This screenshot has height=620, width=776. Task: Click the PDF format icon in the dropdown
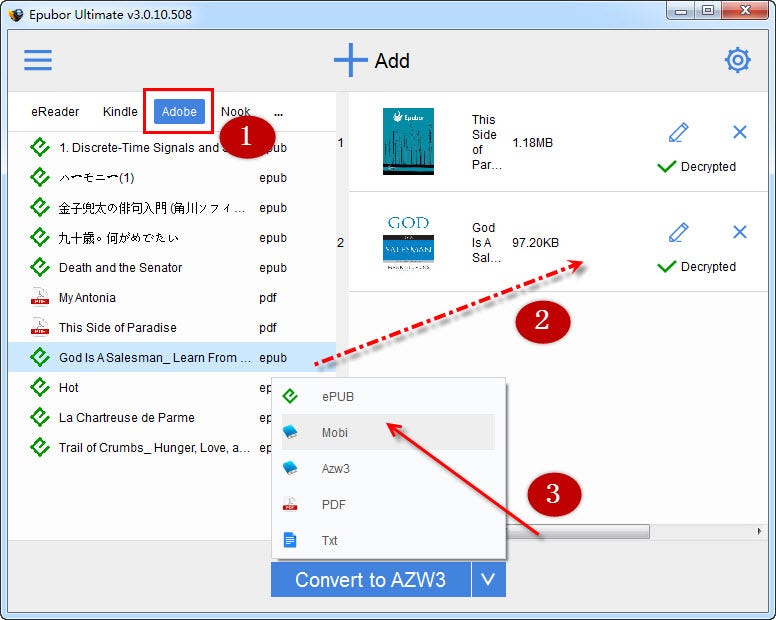290,504
